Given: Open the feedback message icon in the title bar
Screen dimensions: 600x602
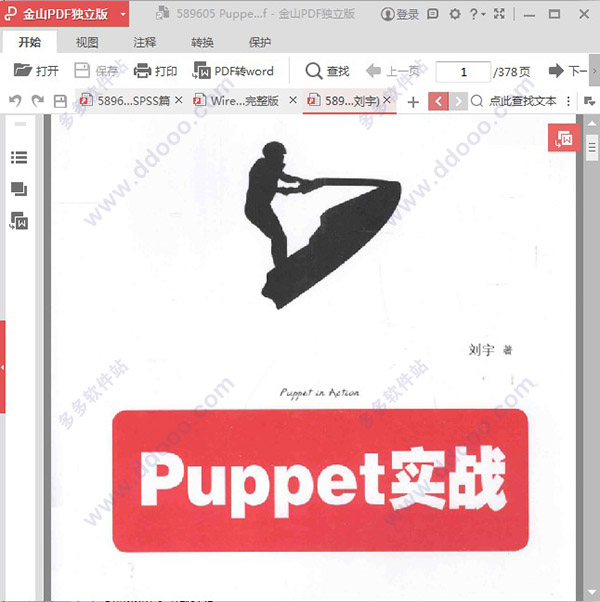Looking at the screenshot, I should pyautogui.click(x=433, y=14).
